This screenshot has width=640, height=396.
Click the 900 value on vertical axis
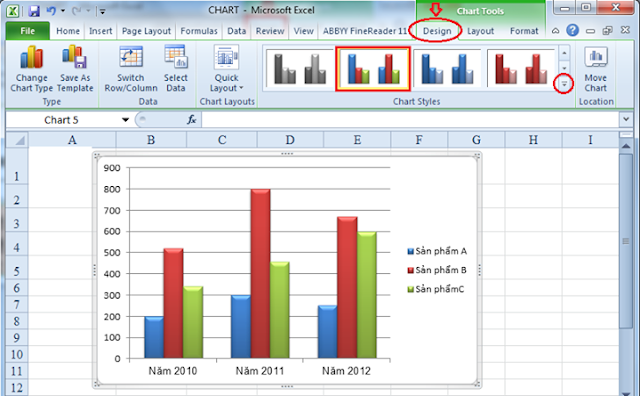tap(112, 168)
